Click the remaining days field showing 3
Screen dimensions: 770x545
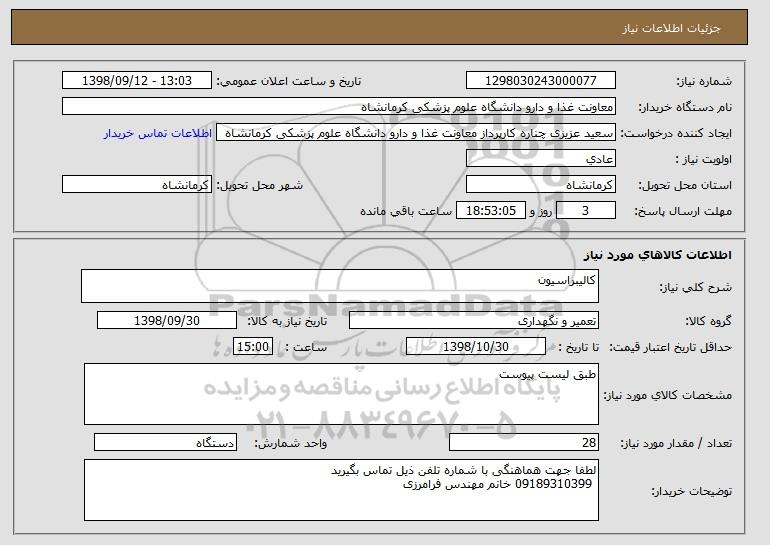(585, 211)
